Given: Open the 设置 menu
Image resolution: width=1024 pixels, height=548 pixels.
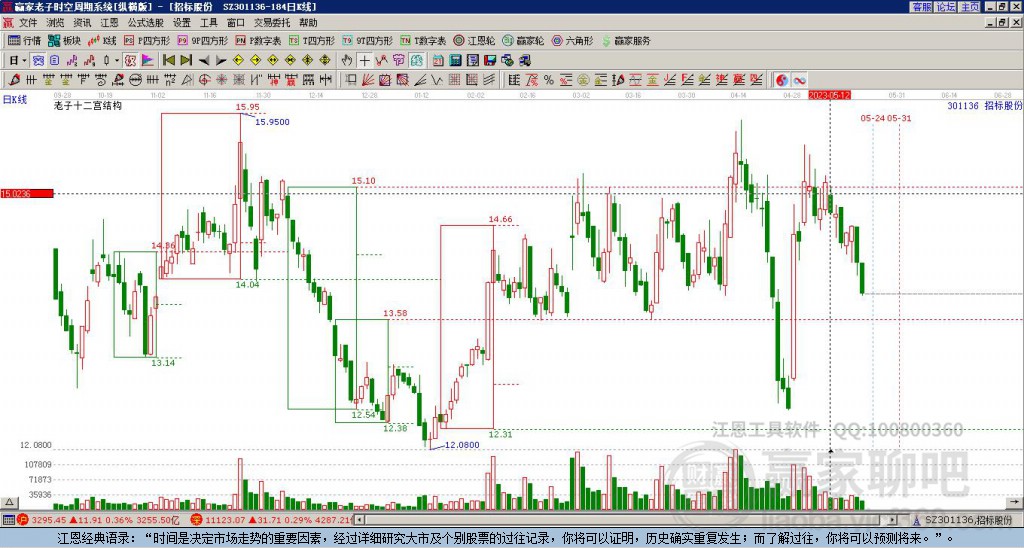Looking at the screenshot, I should 182,23.
